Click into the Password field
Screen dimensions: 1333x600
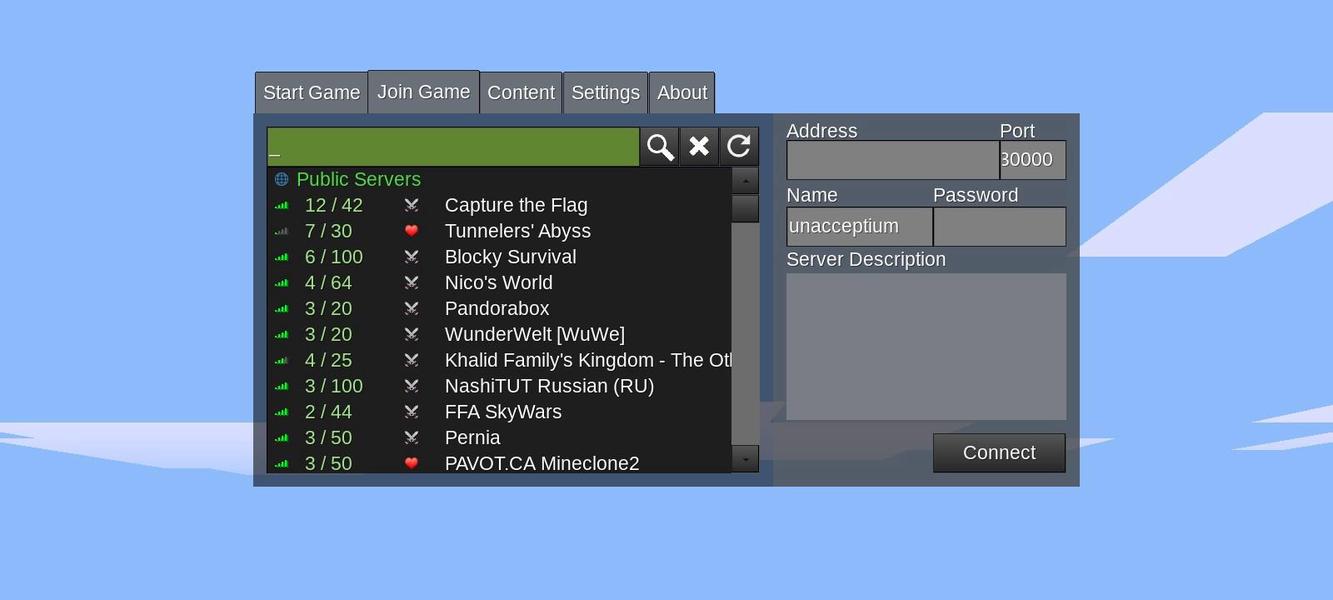point(999,227)
